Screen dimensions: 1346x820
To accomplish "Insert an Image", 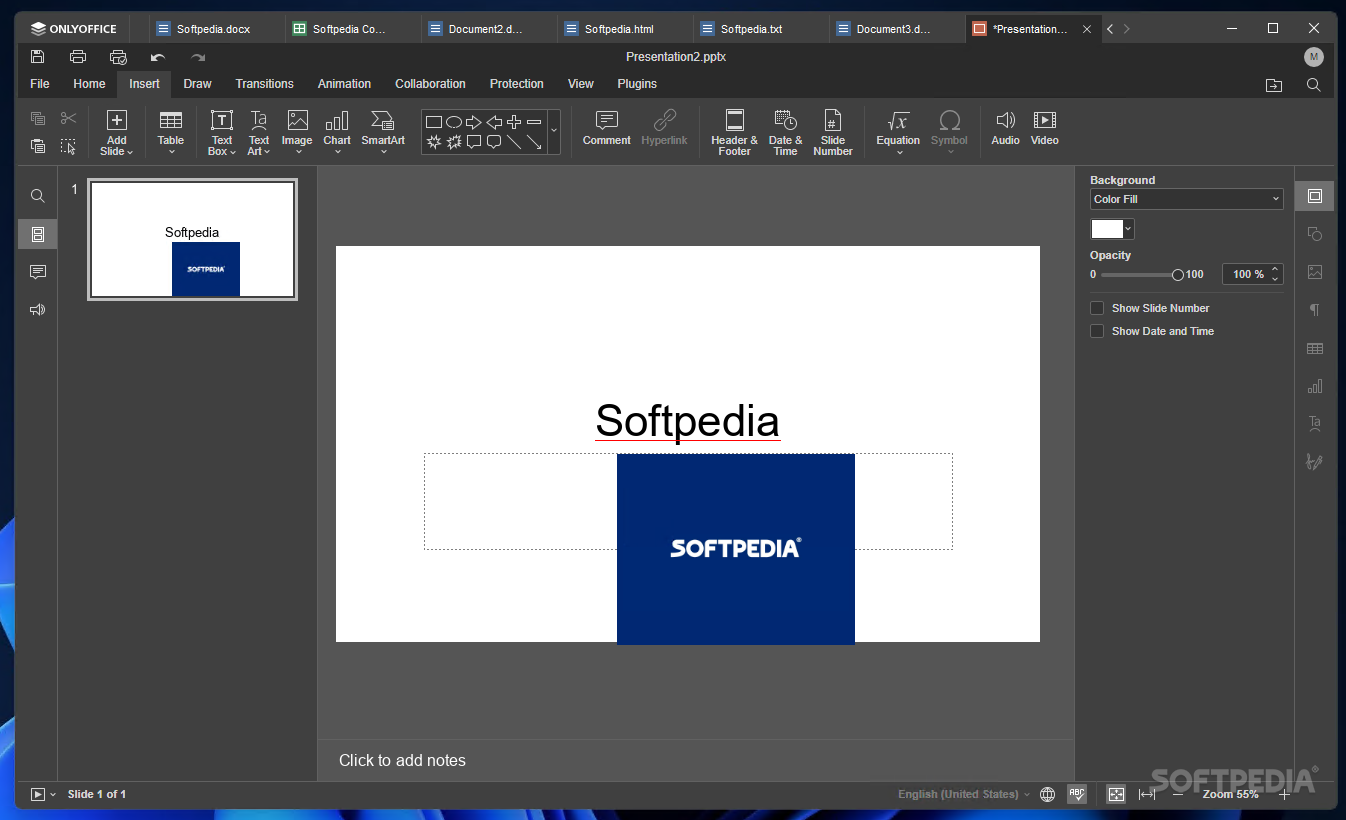I will click(x=297, y=133).
